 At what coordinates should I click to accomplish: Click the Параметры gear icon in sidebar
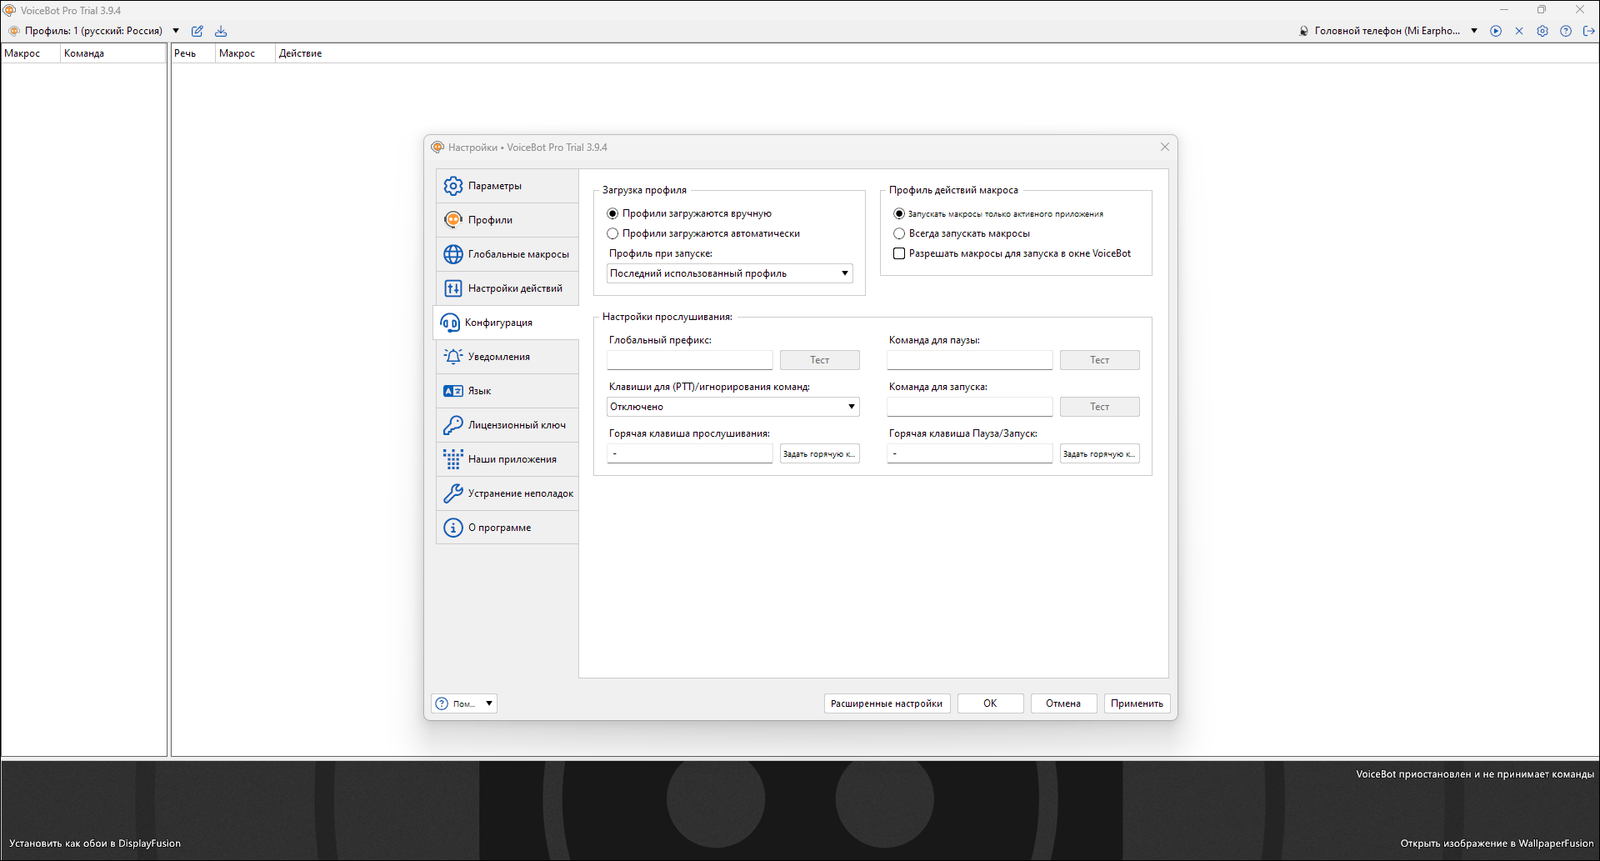pos(453,186)
